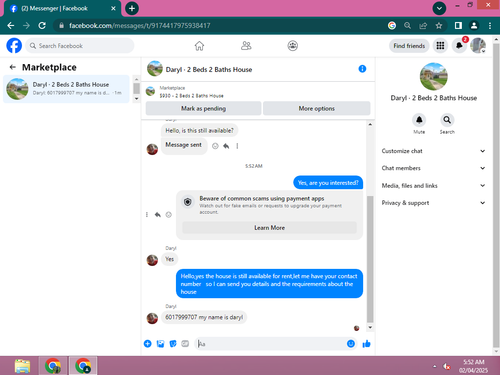Click More options button
The width and height of the screenshot is (500, 375).
[x=317, y=108]
